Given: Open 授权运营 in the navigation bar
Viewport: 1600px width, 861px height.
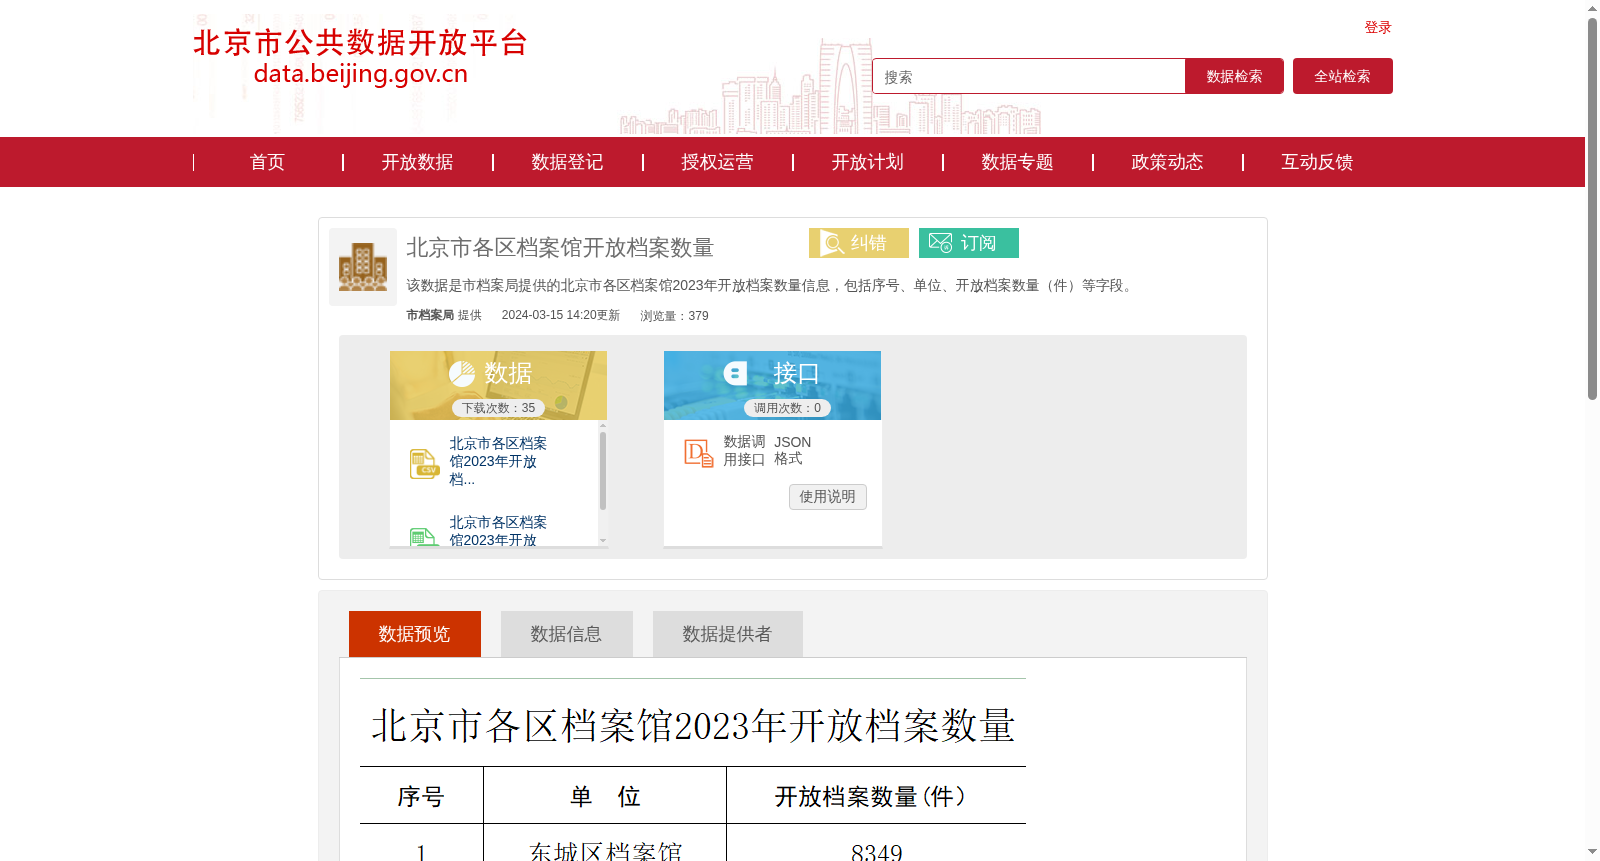Looking at the screenshot, I should pos(717,162).
